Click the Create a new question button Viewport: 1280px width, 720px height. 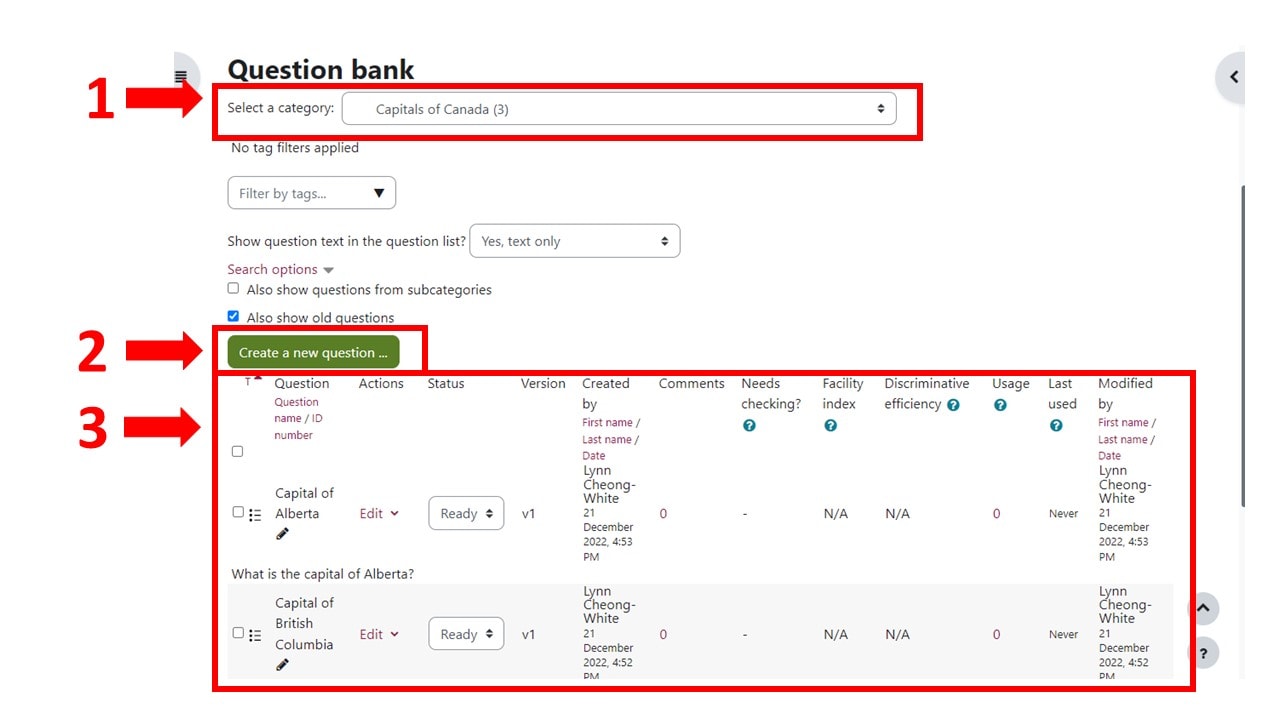click(x=313, y=353)
